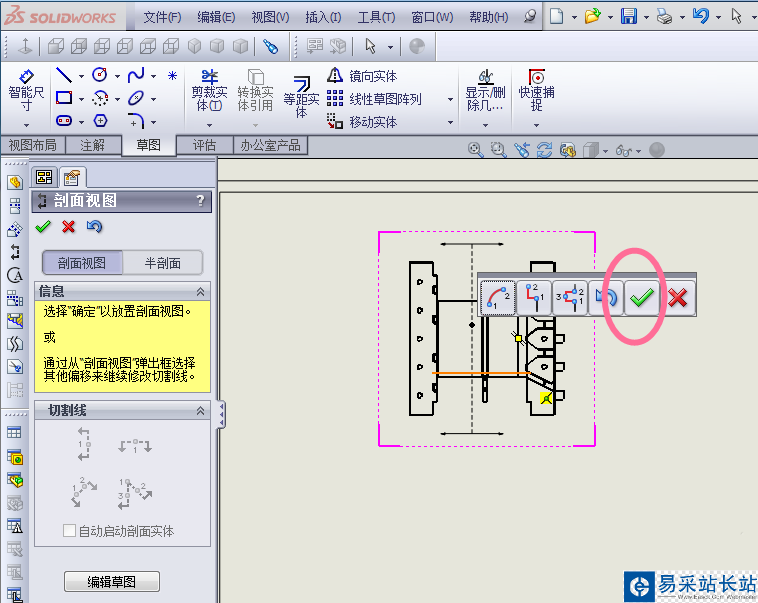This screenshot has height=603, width=758.
Task: Choose horizontal cutting line option
Action: pyautogui.click(x=135, y=445)
